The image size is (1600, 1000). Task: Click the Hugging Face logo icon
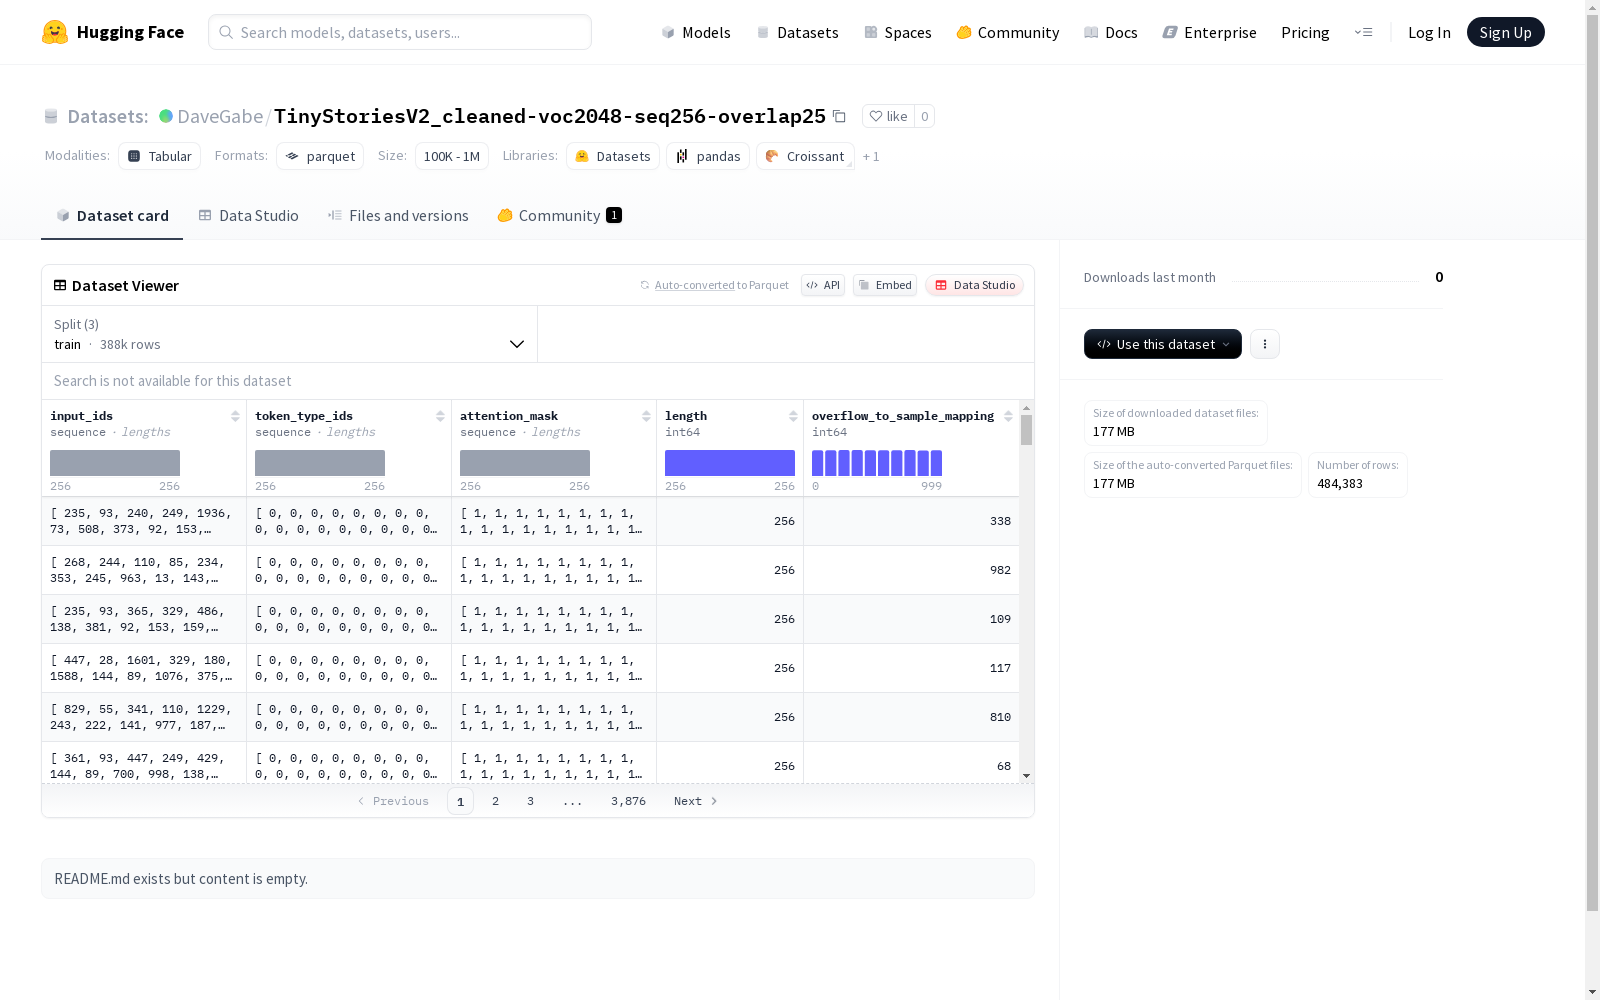click(55, 32)
